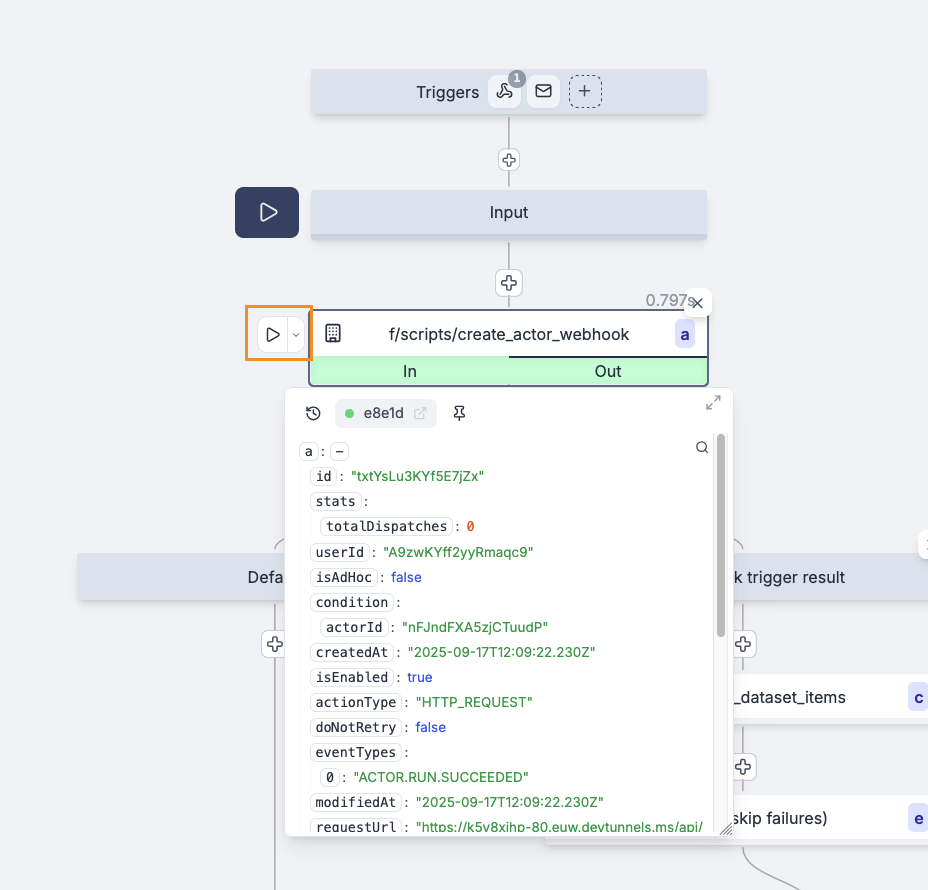Click the requestUrl link value
The image size is (928, 890).
[560, 827]
